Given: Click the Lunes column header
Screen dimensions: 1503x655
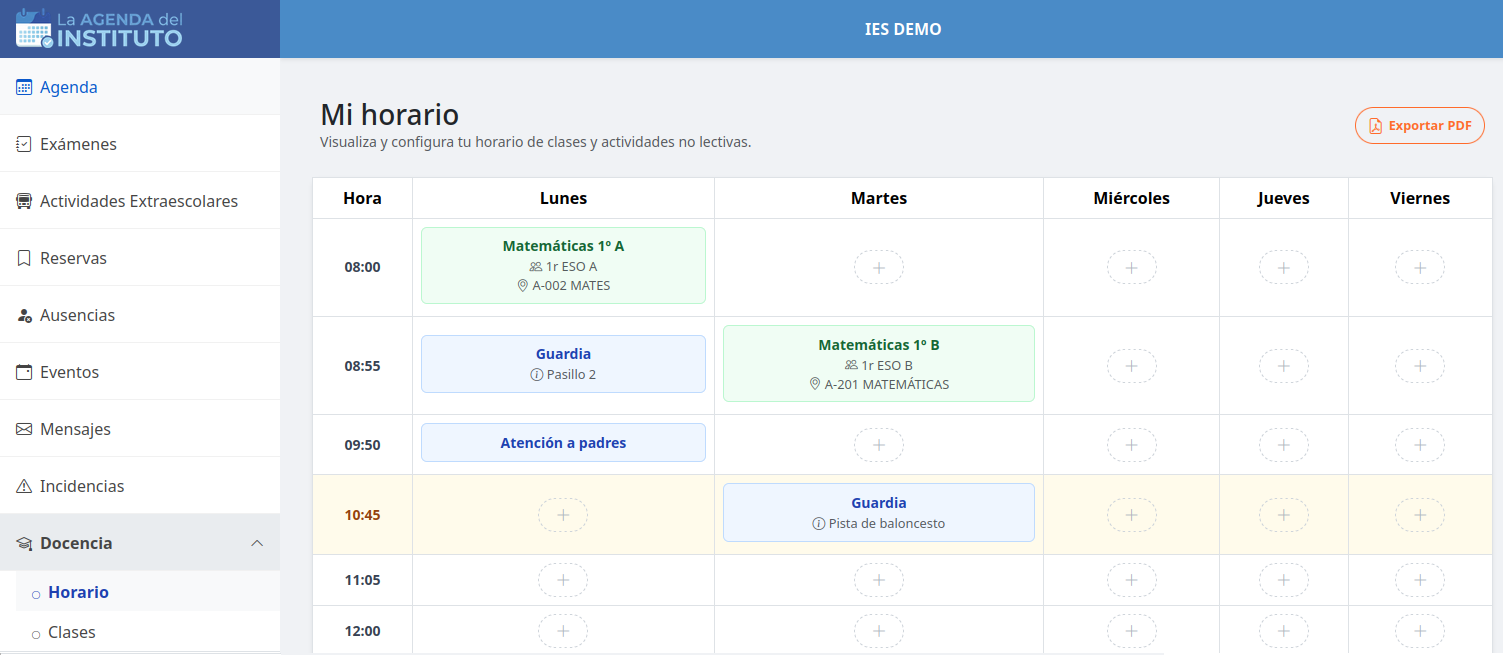Looking at the screenshot, I should click(563, 198).
